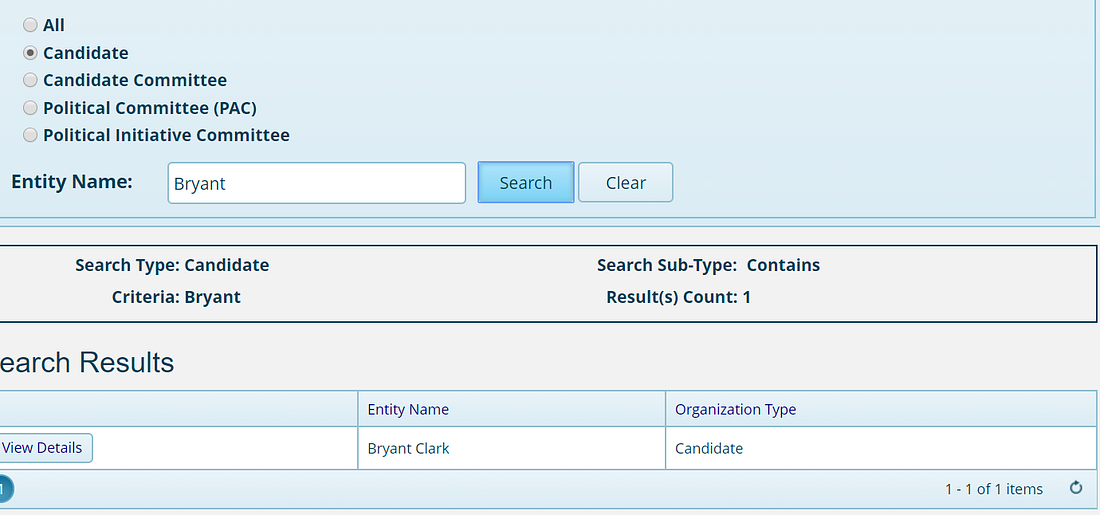Click the Search button

click(526, 182)
